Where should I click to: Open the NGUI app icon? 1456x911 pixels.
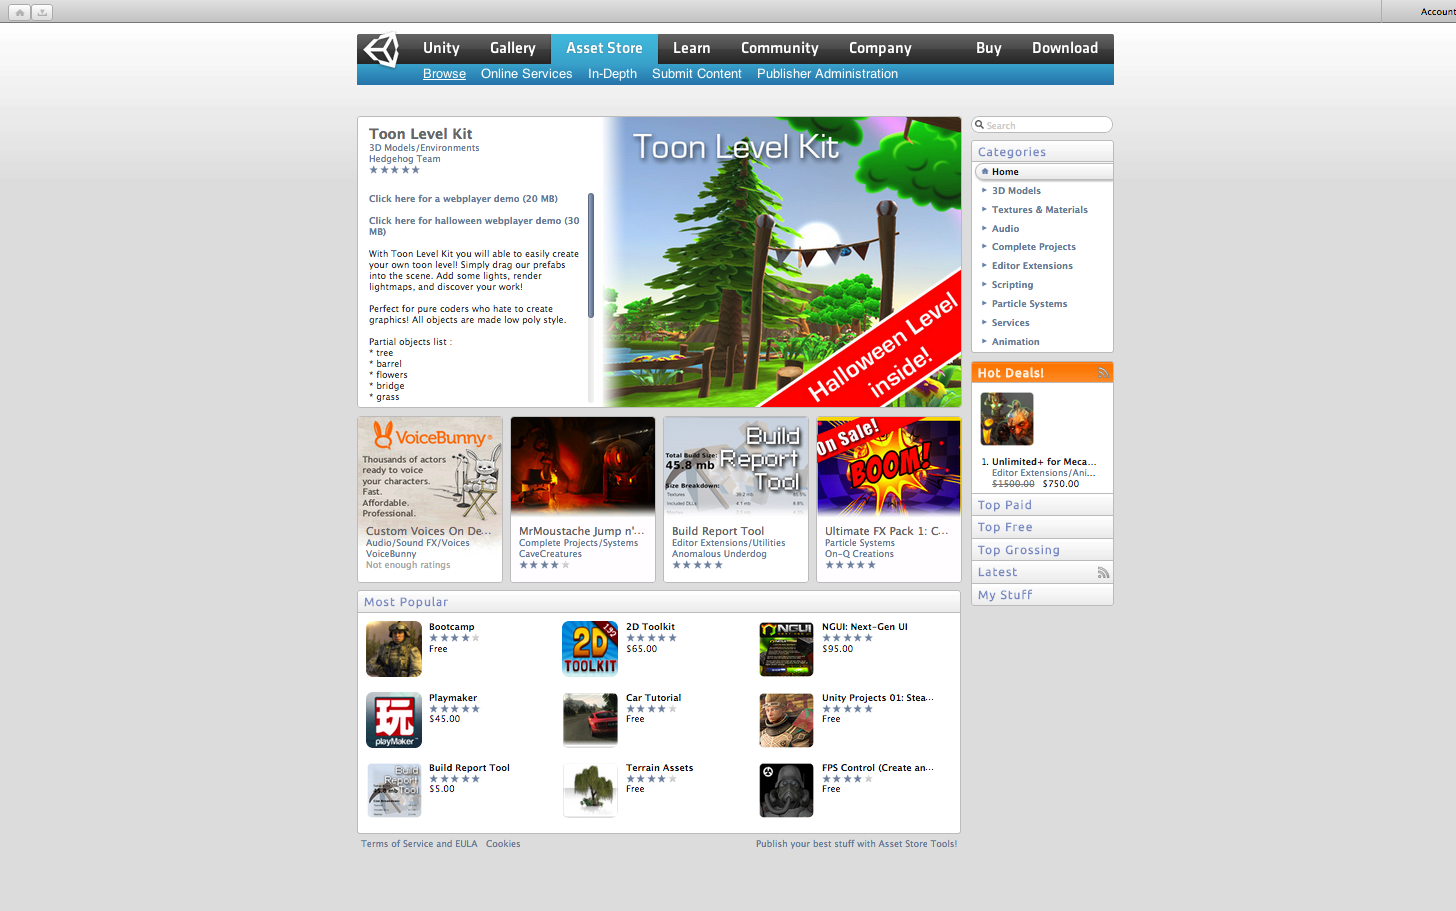click(x=786, y=649)
